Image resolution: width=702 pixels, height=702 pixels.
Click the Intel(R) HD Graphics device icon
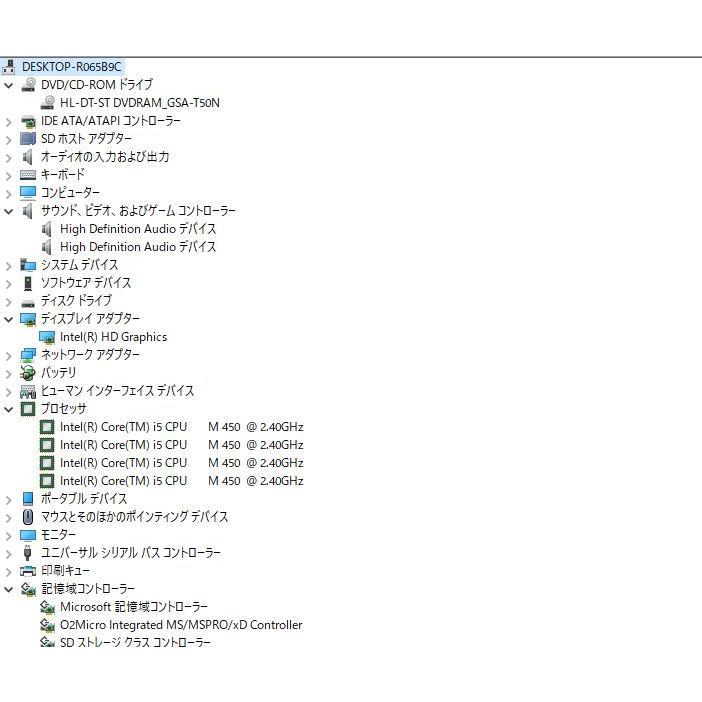coord(47,337)
